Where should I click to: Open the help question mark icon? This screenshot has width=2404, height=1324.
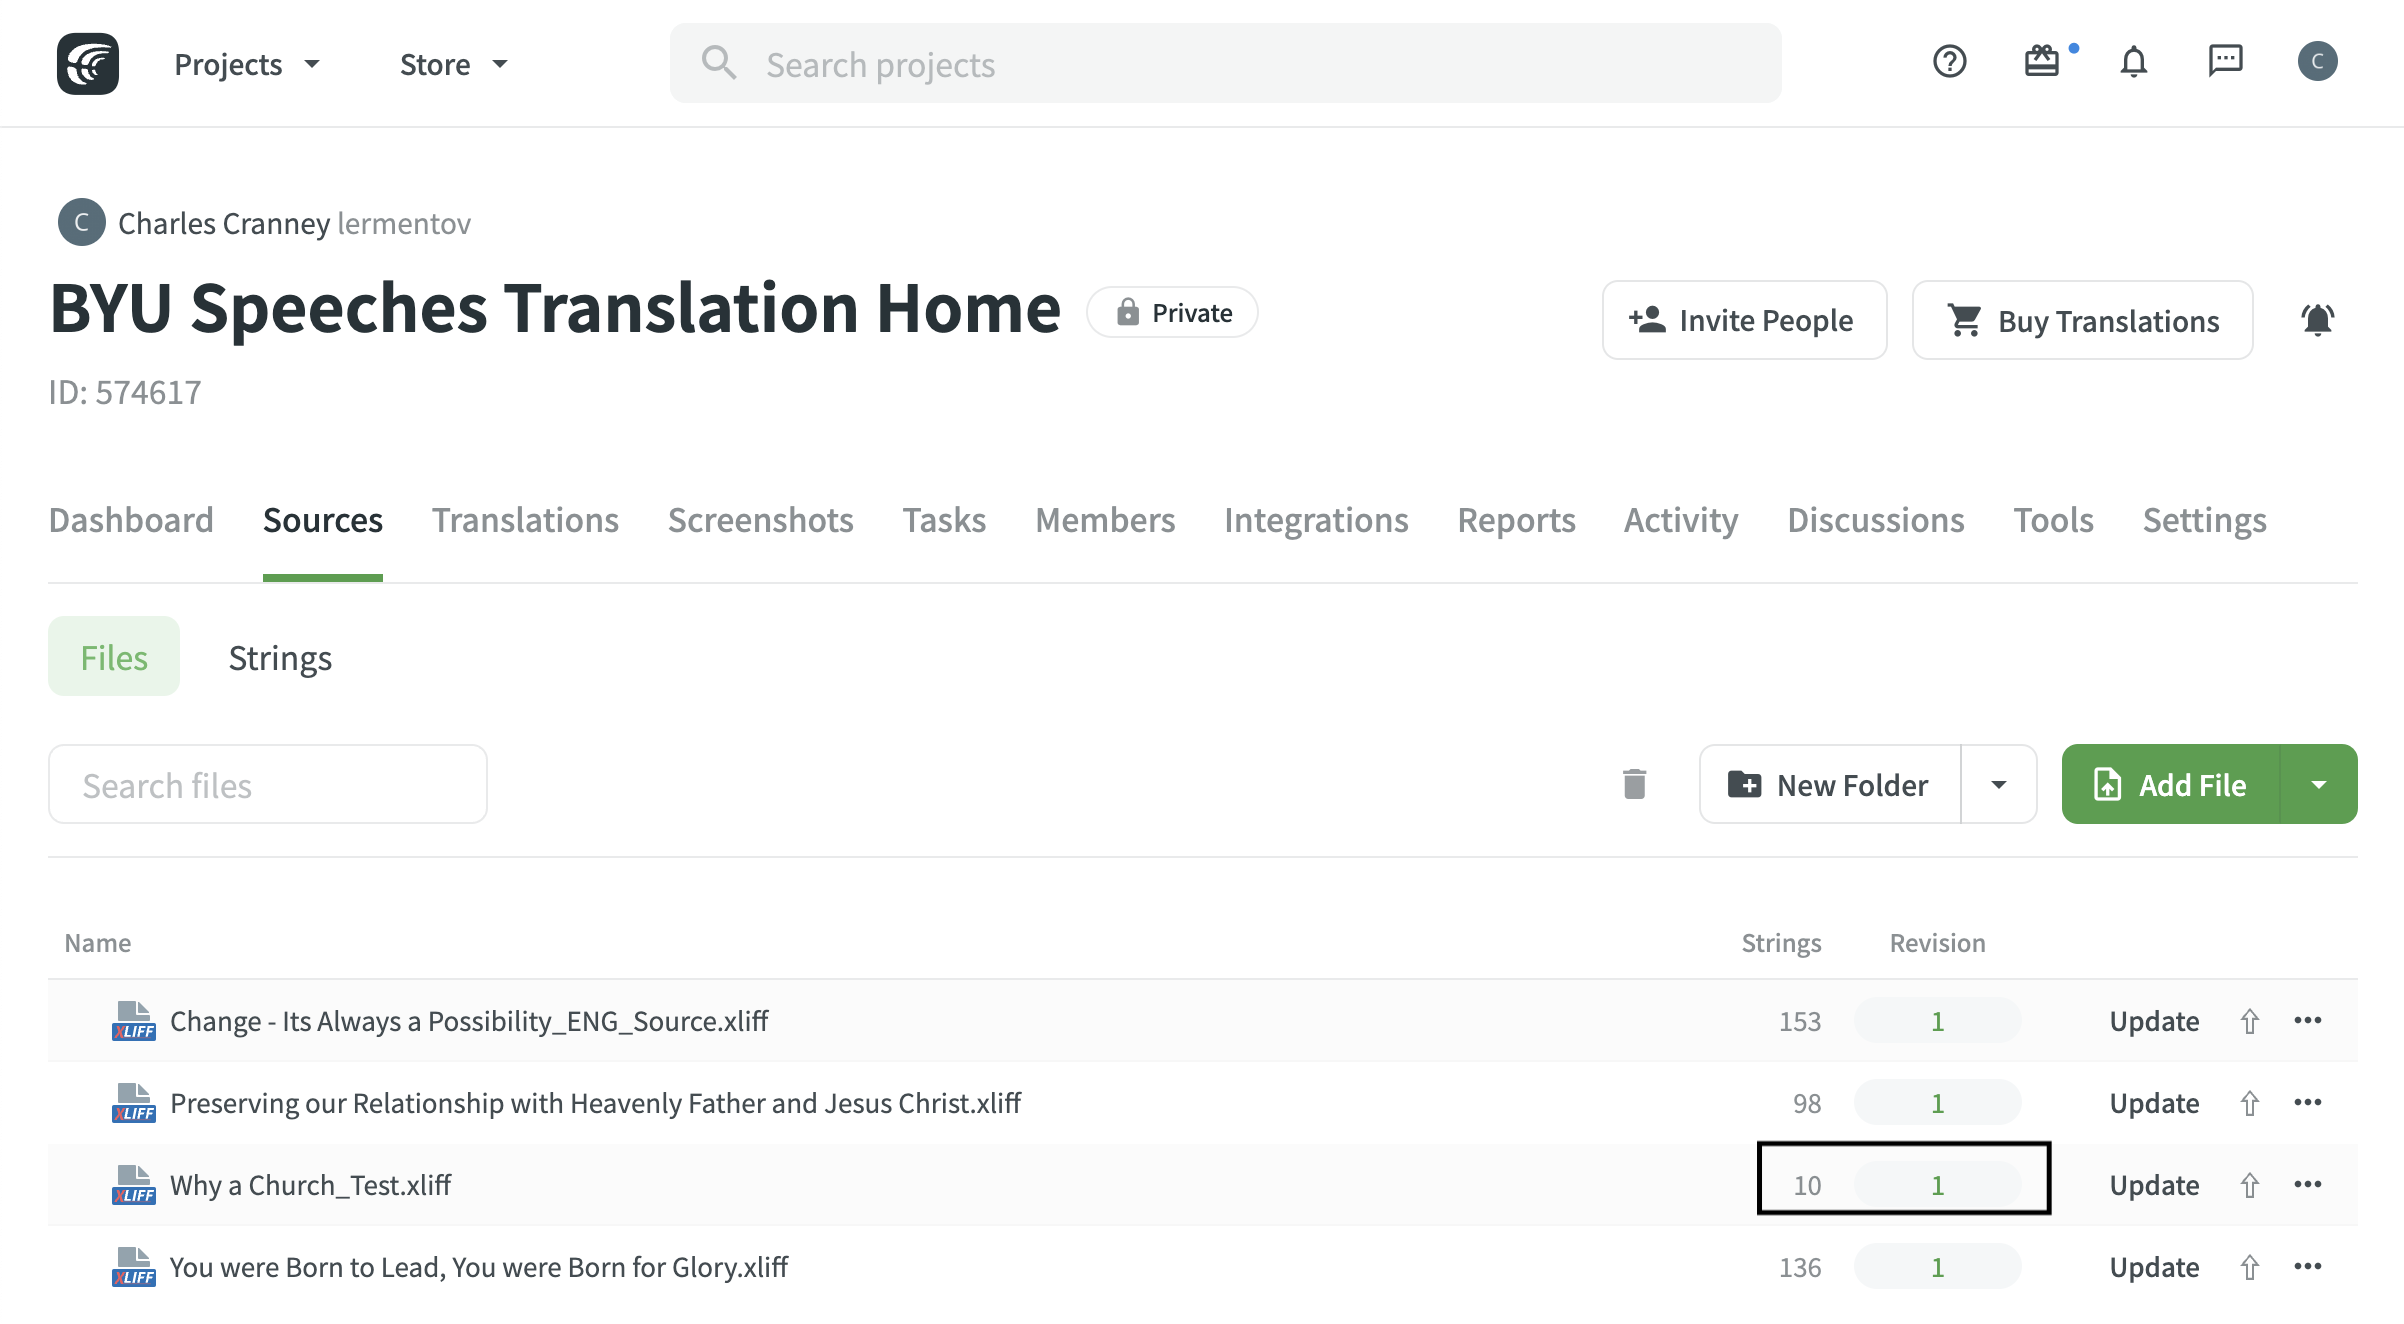pyautogui.click(x=1949, y=62)
